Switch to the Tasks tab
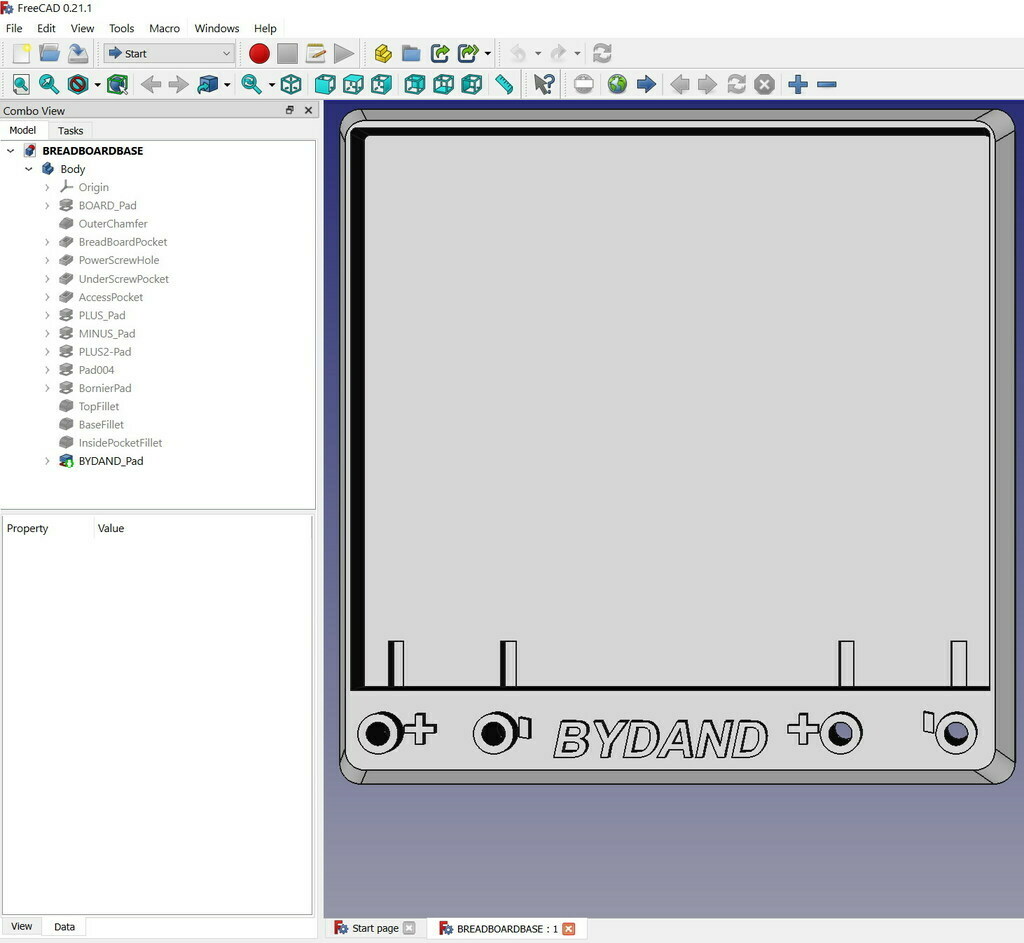Image resolution: width=1024 pixels, height=943 pixels. pyautogui.click(x=70, y=131)
